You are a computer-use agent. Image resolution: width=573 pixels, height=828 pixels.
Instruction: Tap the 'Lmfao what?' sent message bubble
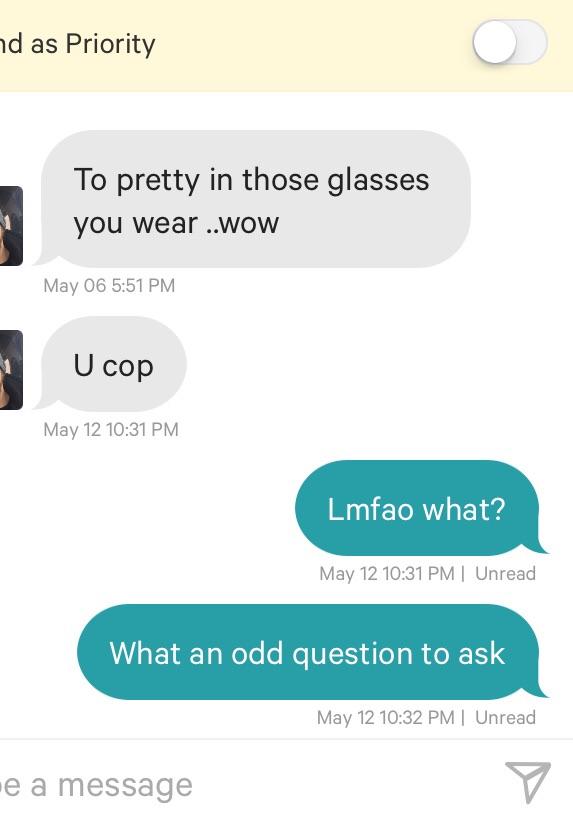[421, 508]
